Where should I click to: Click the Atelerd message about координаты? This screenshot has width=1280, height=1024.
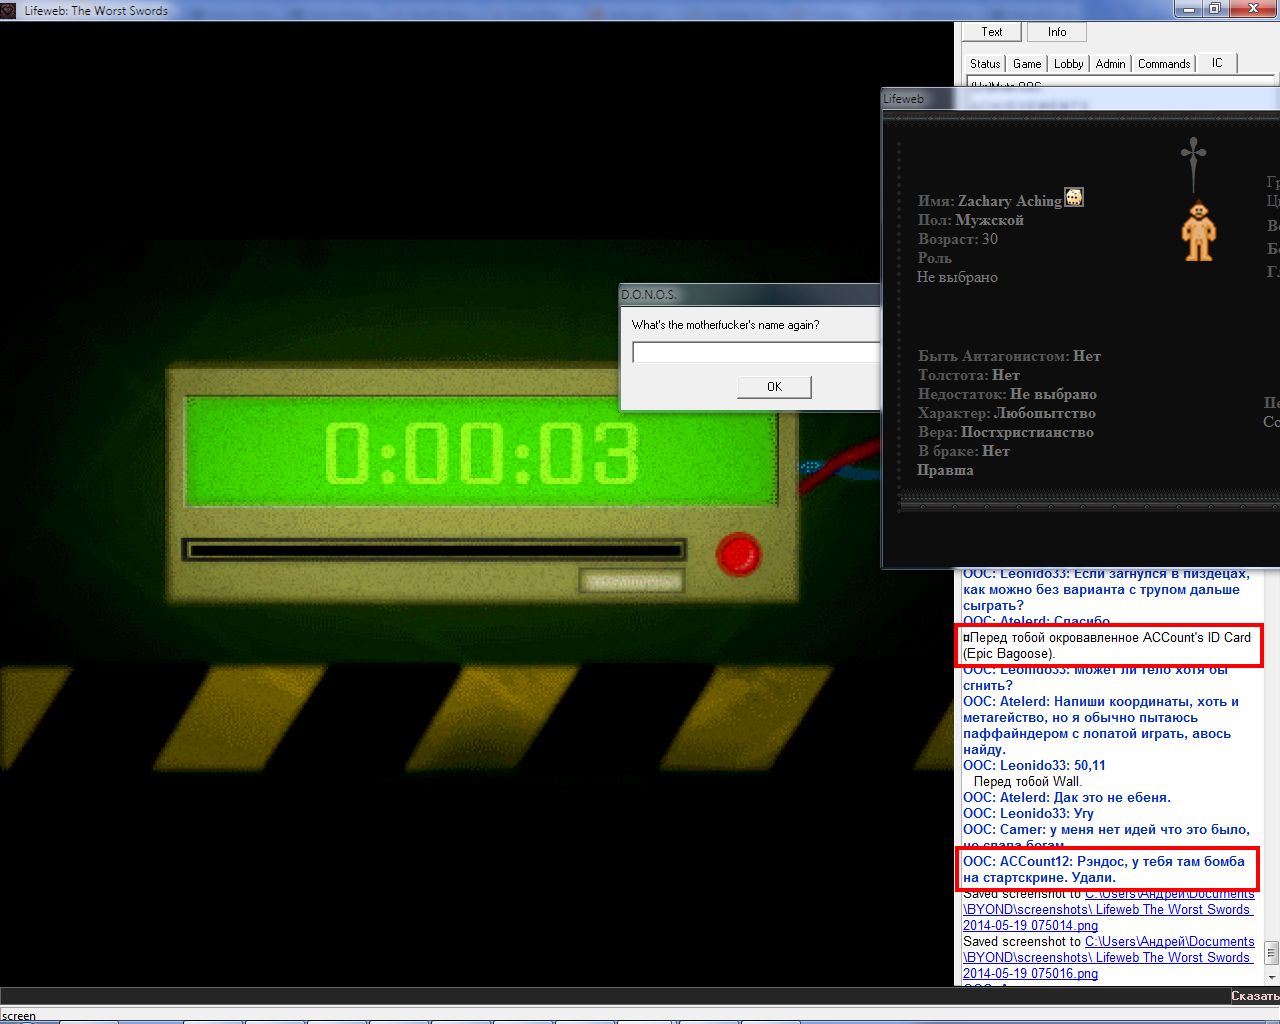tap(1101, 726)
